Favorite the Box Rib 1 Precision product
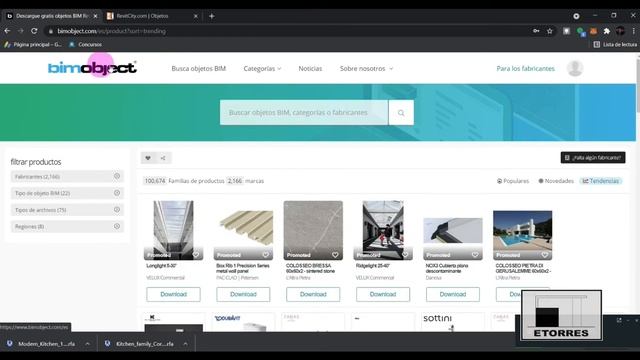The height and width of the screenshot is (360, 640). coord(265,255)
